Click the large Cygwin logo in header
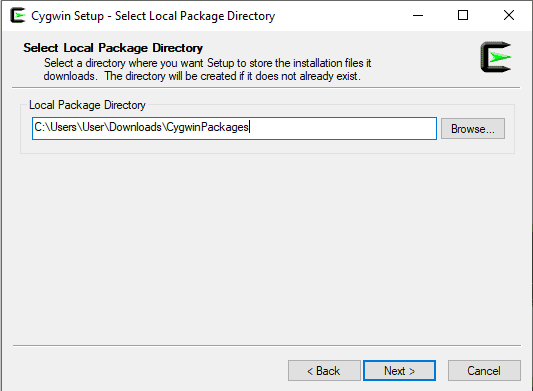The image size is (533, 391). [x=496, y=57]
